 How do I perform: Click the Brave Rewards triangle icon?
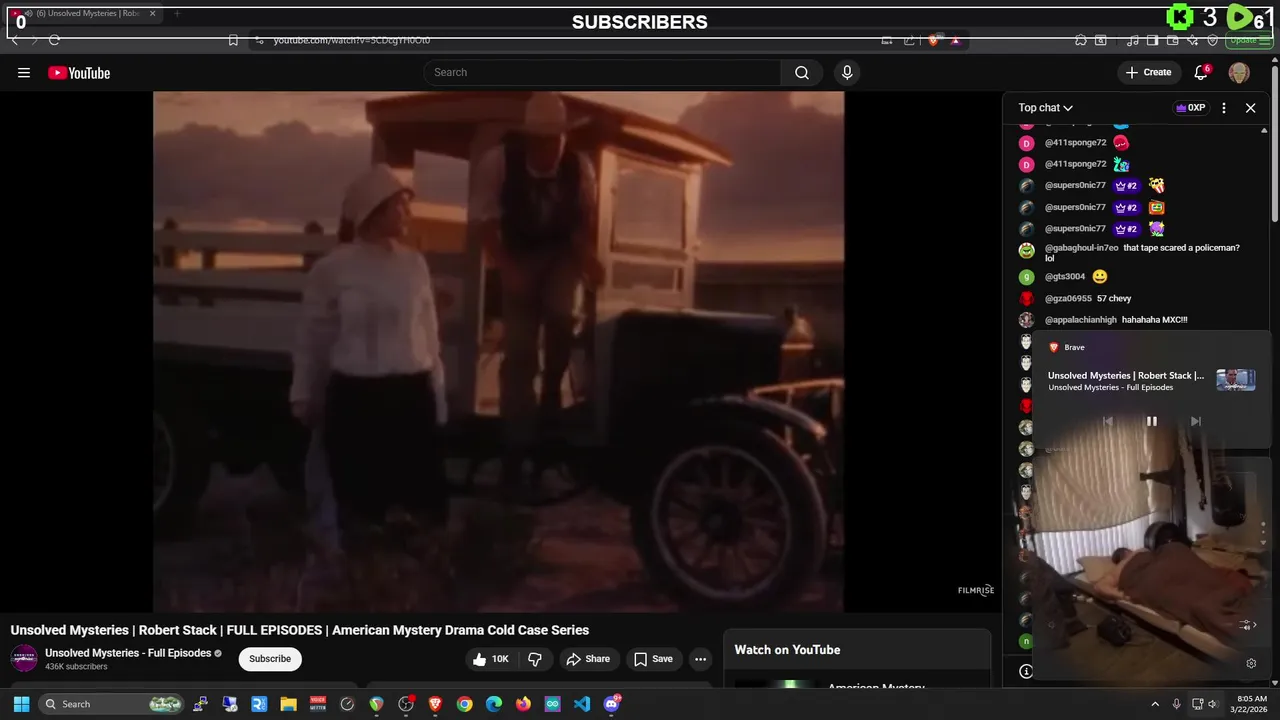[x=955, y=40]
